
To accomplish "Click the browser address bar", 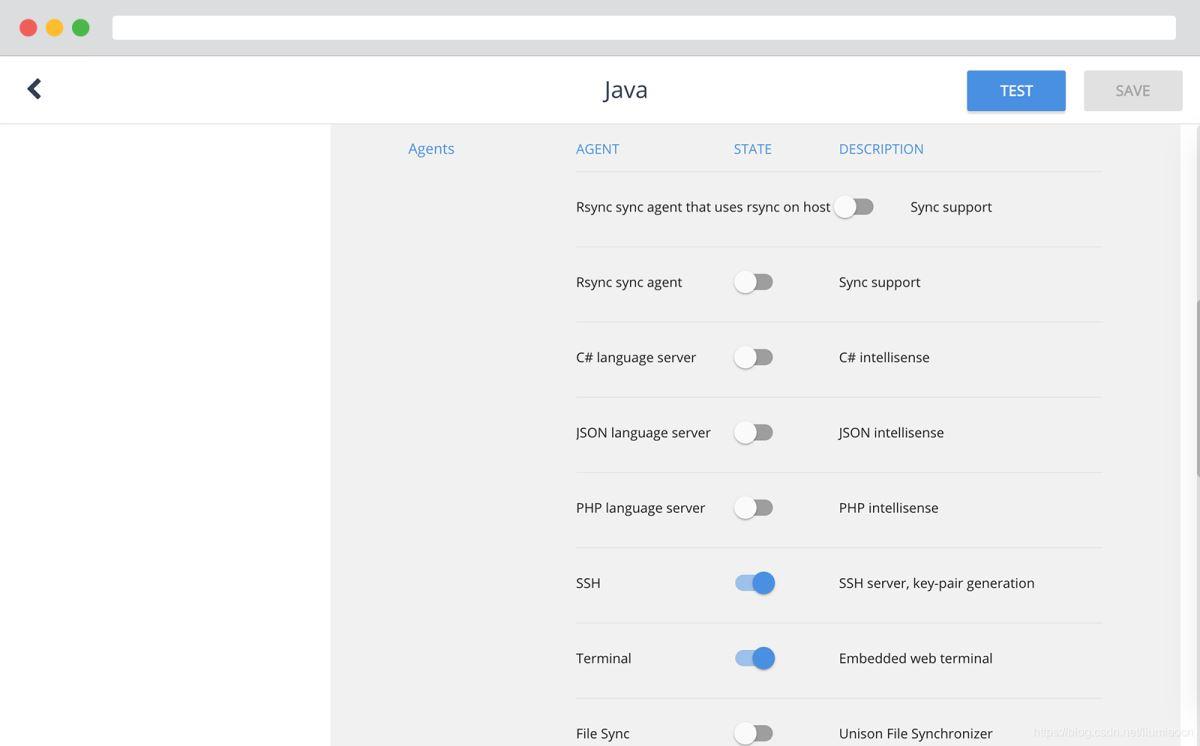I will tap(643, 28).
